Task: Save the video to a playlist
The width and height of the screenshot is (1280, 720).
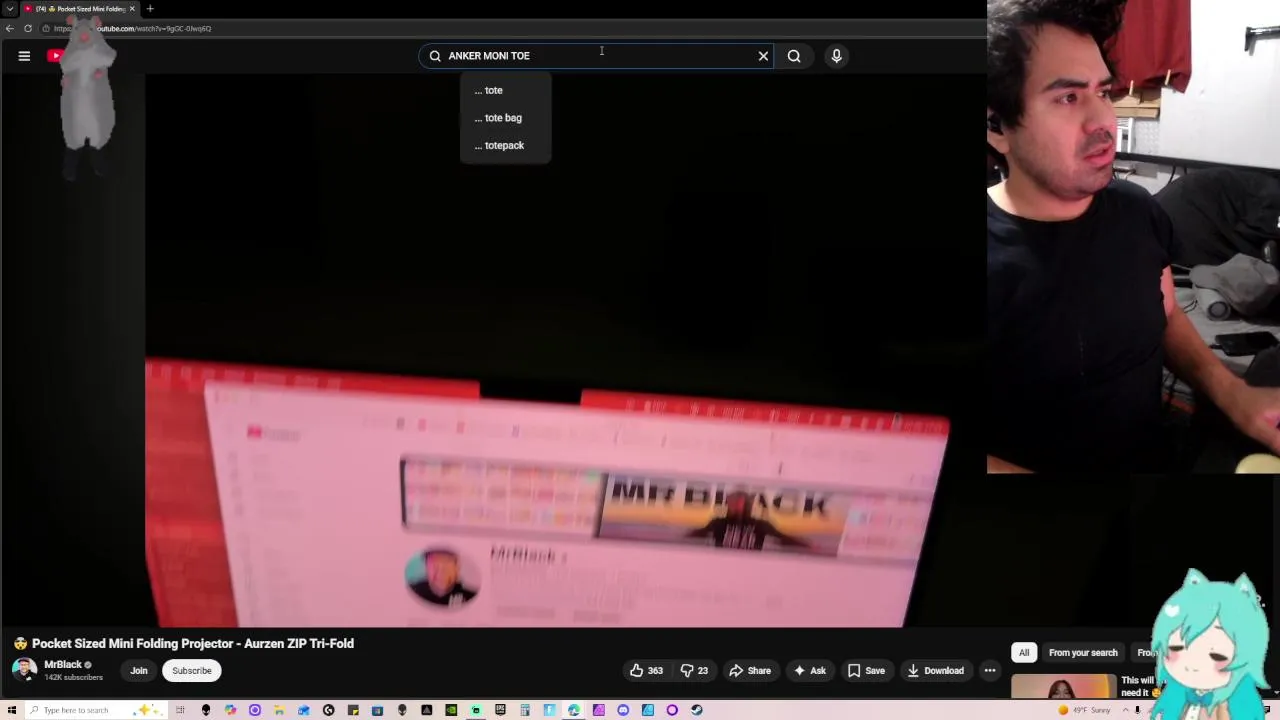Action: tap(866, 671)
